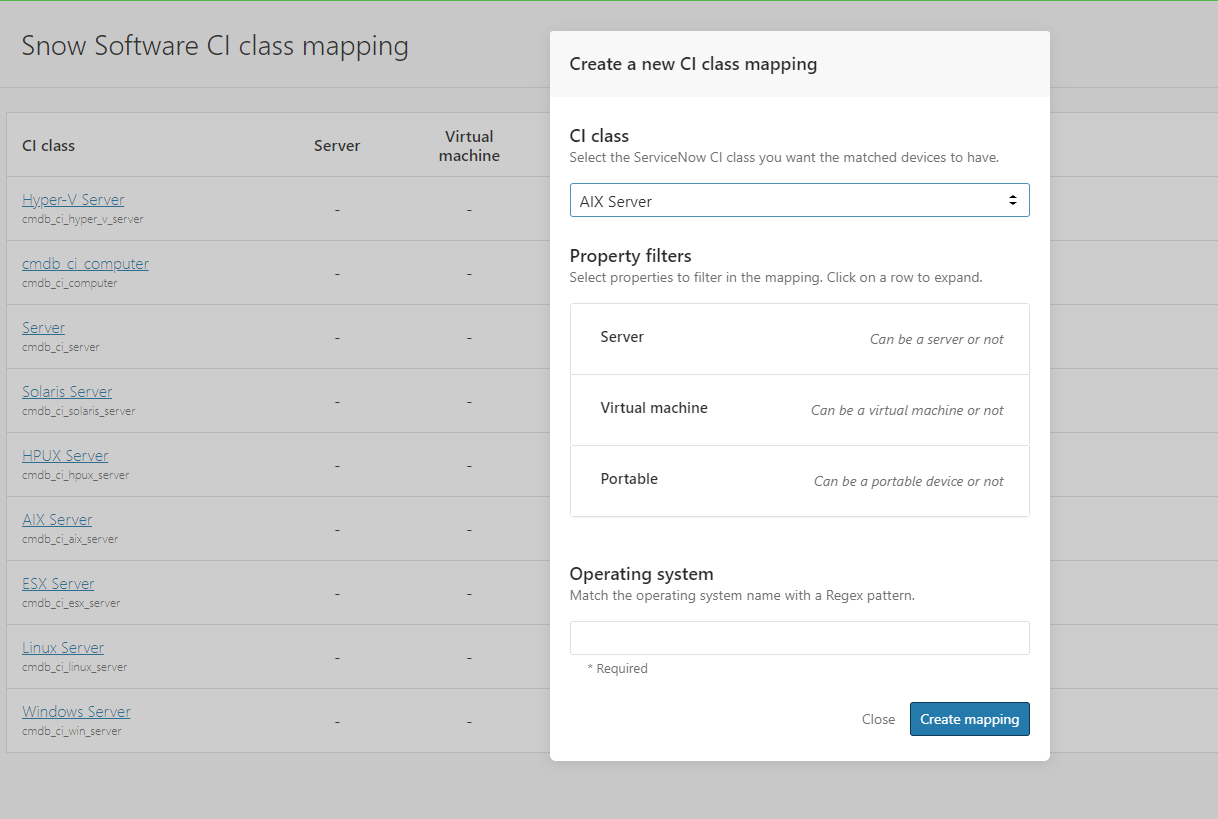Screen dimensions: 1218x819
Task: Open the Hyper-V Server mapping
Action: pos(73,199)
